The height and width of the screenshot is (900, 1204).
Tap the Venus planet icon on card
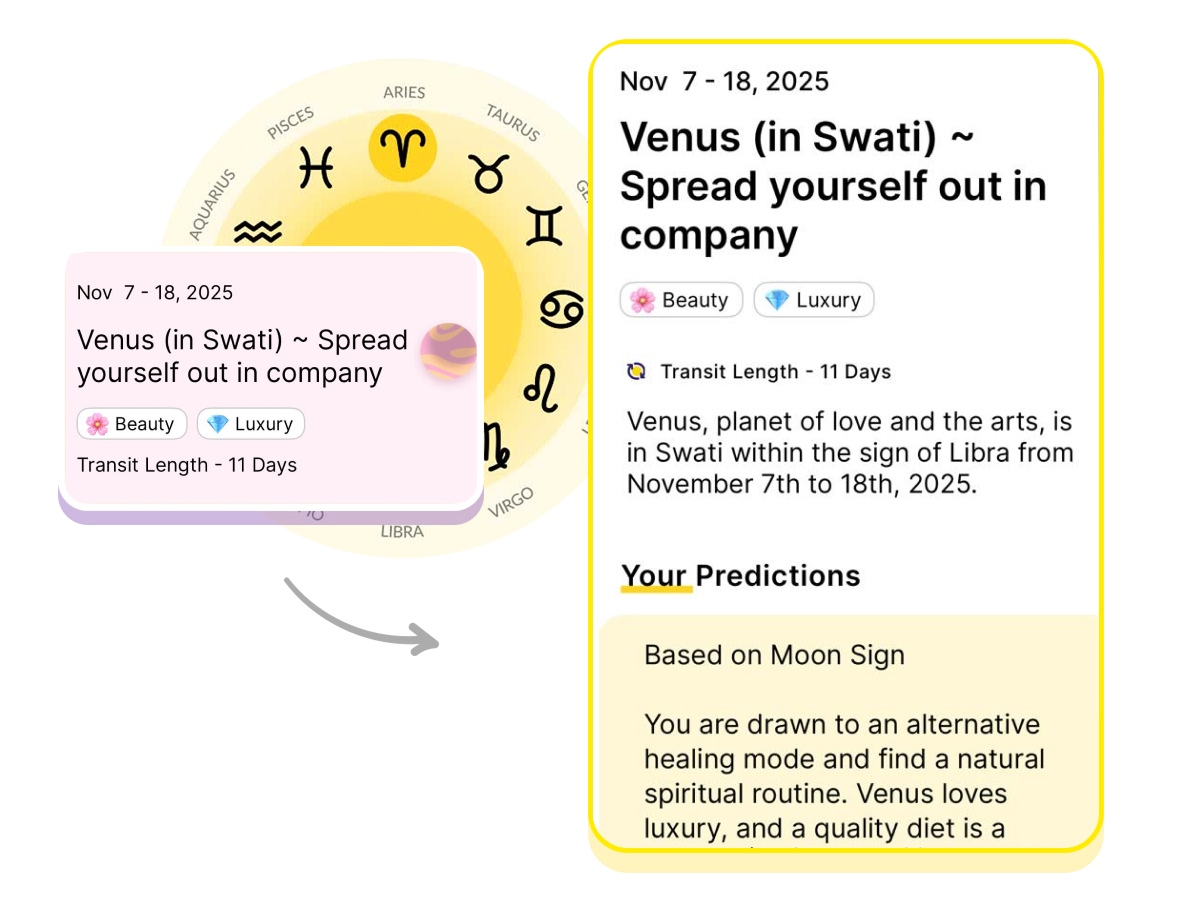pos(448,351)
